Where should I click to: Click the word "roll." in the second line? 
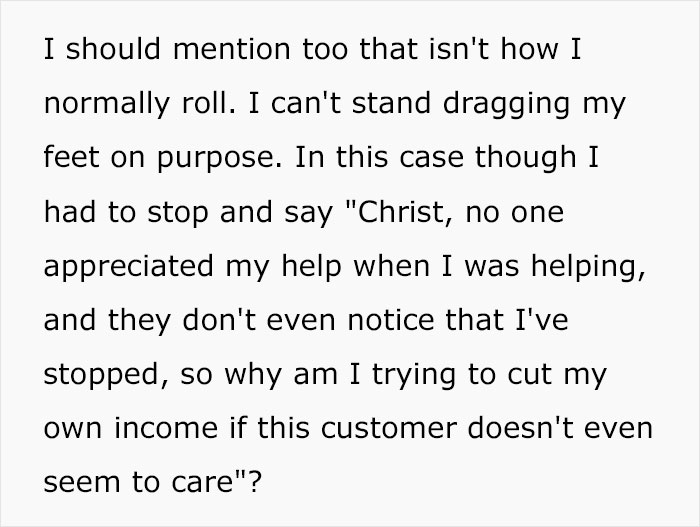pyautogui.click(x=208, y=105)
